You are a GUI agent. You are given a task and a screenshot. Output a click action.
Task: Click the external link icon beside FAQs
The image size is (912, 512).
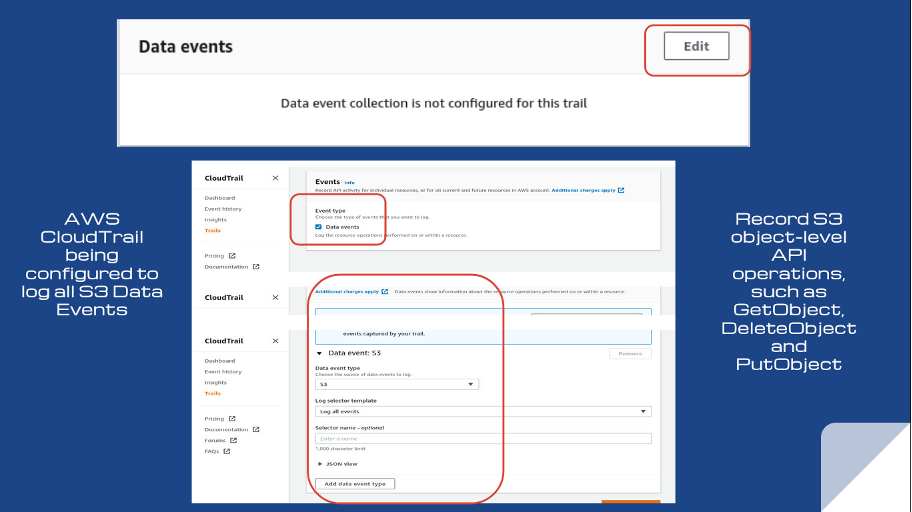227,451
